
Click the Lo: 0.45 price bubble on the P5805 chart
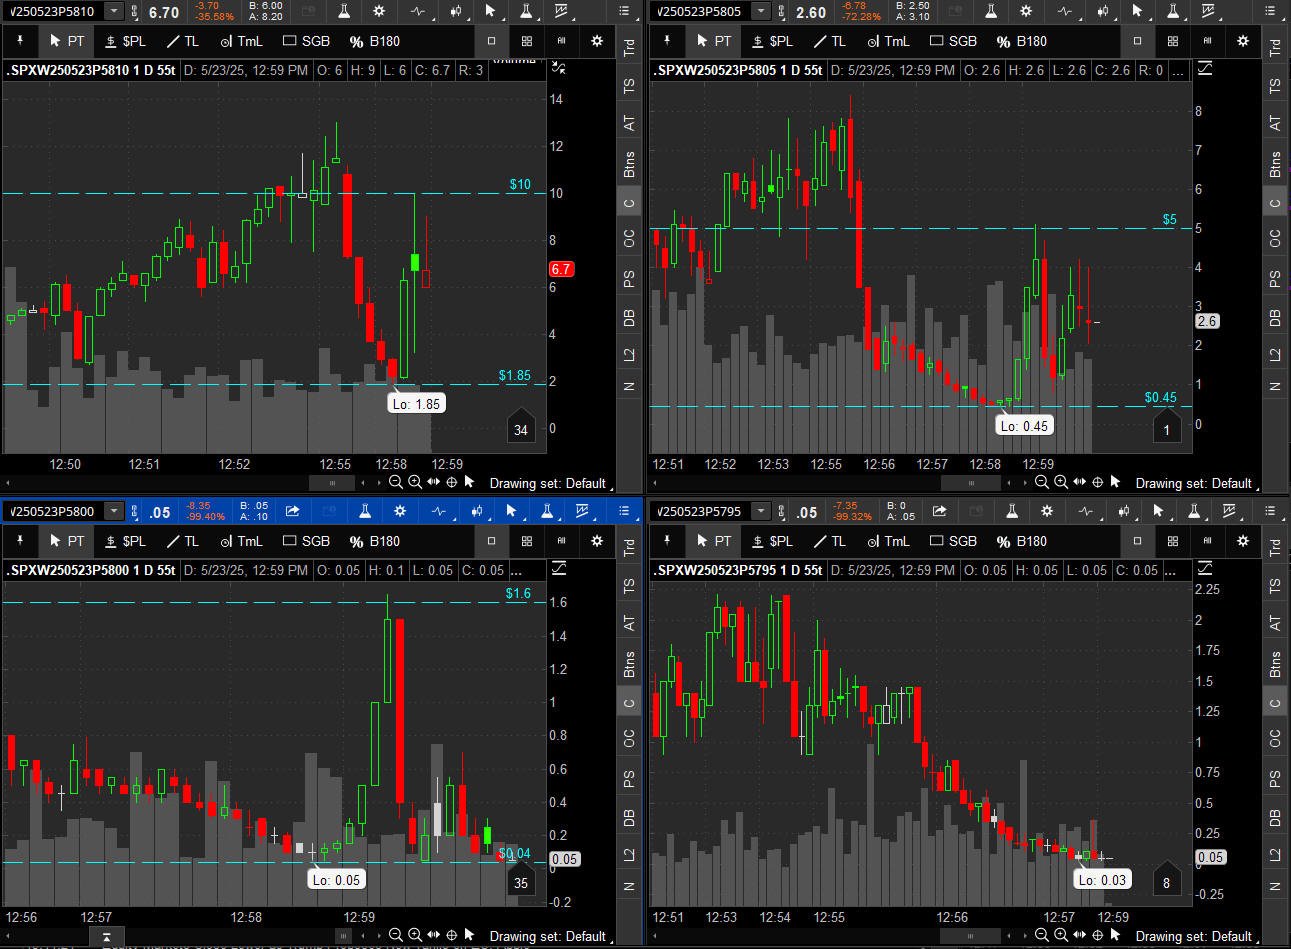tap(1024, 425)
